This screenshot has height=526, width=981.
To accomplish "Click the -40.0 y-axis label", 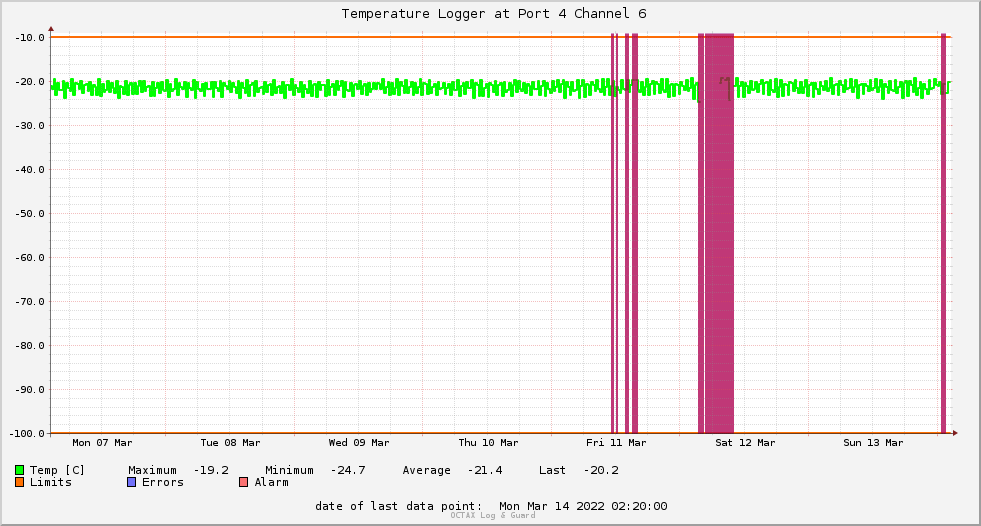I will 29,169.
